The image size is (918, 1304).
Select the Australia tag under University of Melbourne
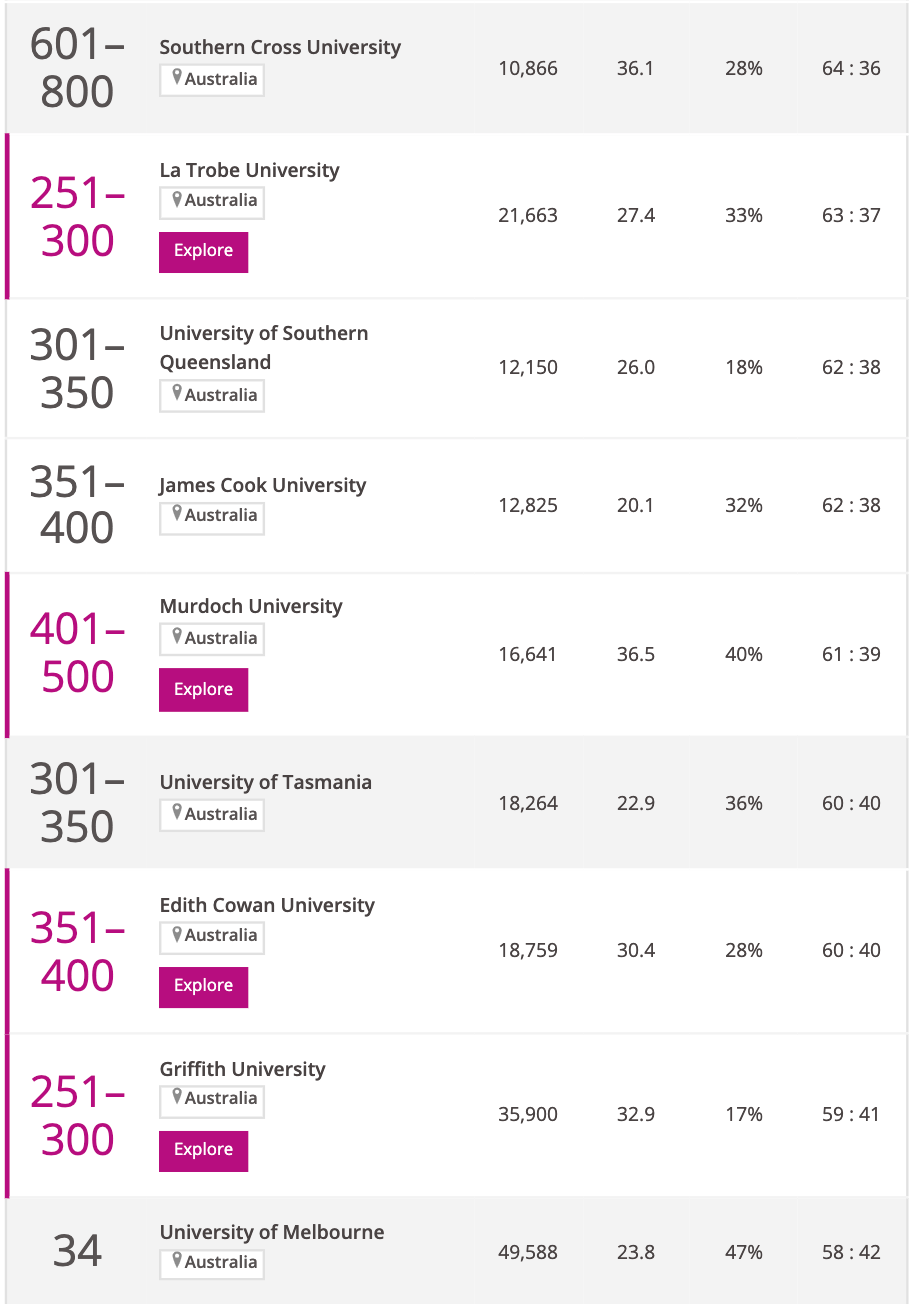click(x=212, y=1262)
